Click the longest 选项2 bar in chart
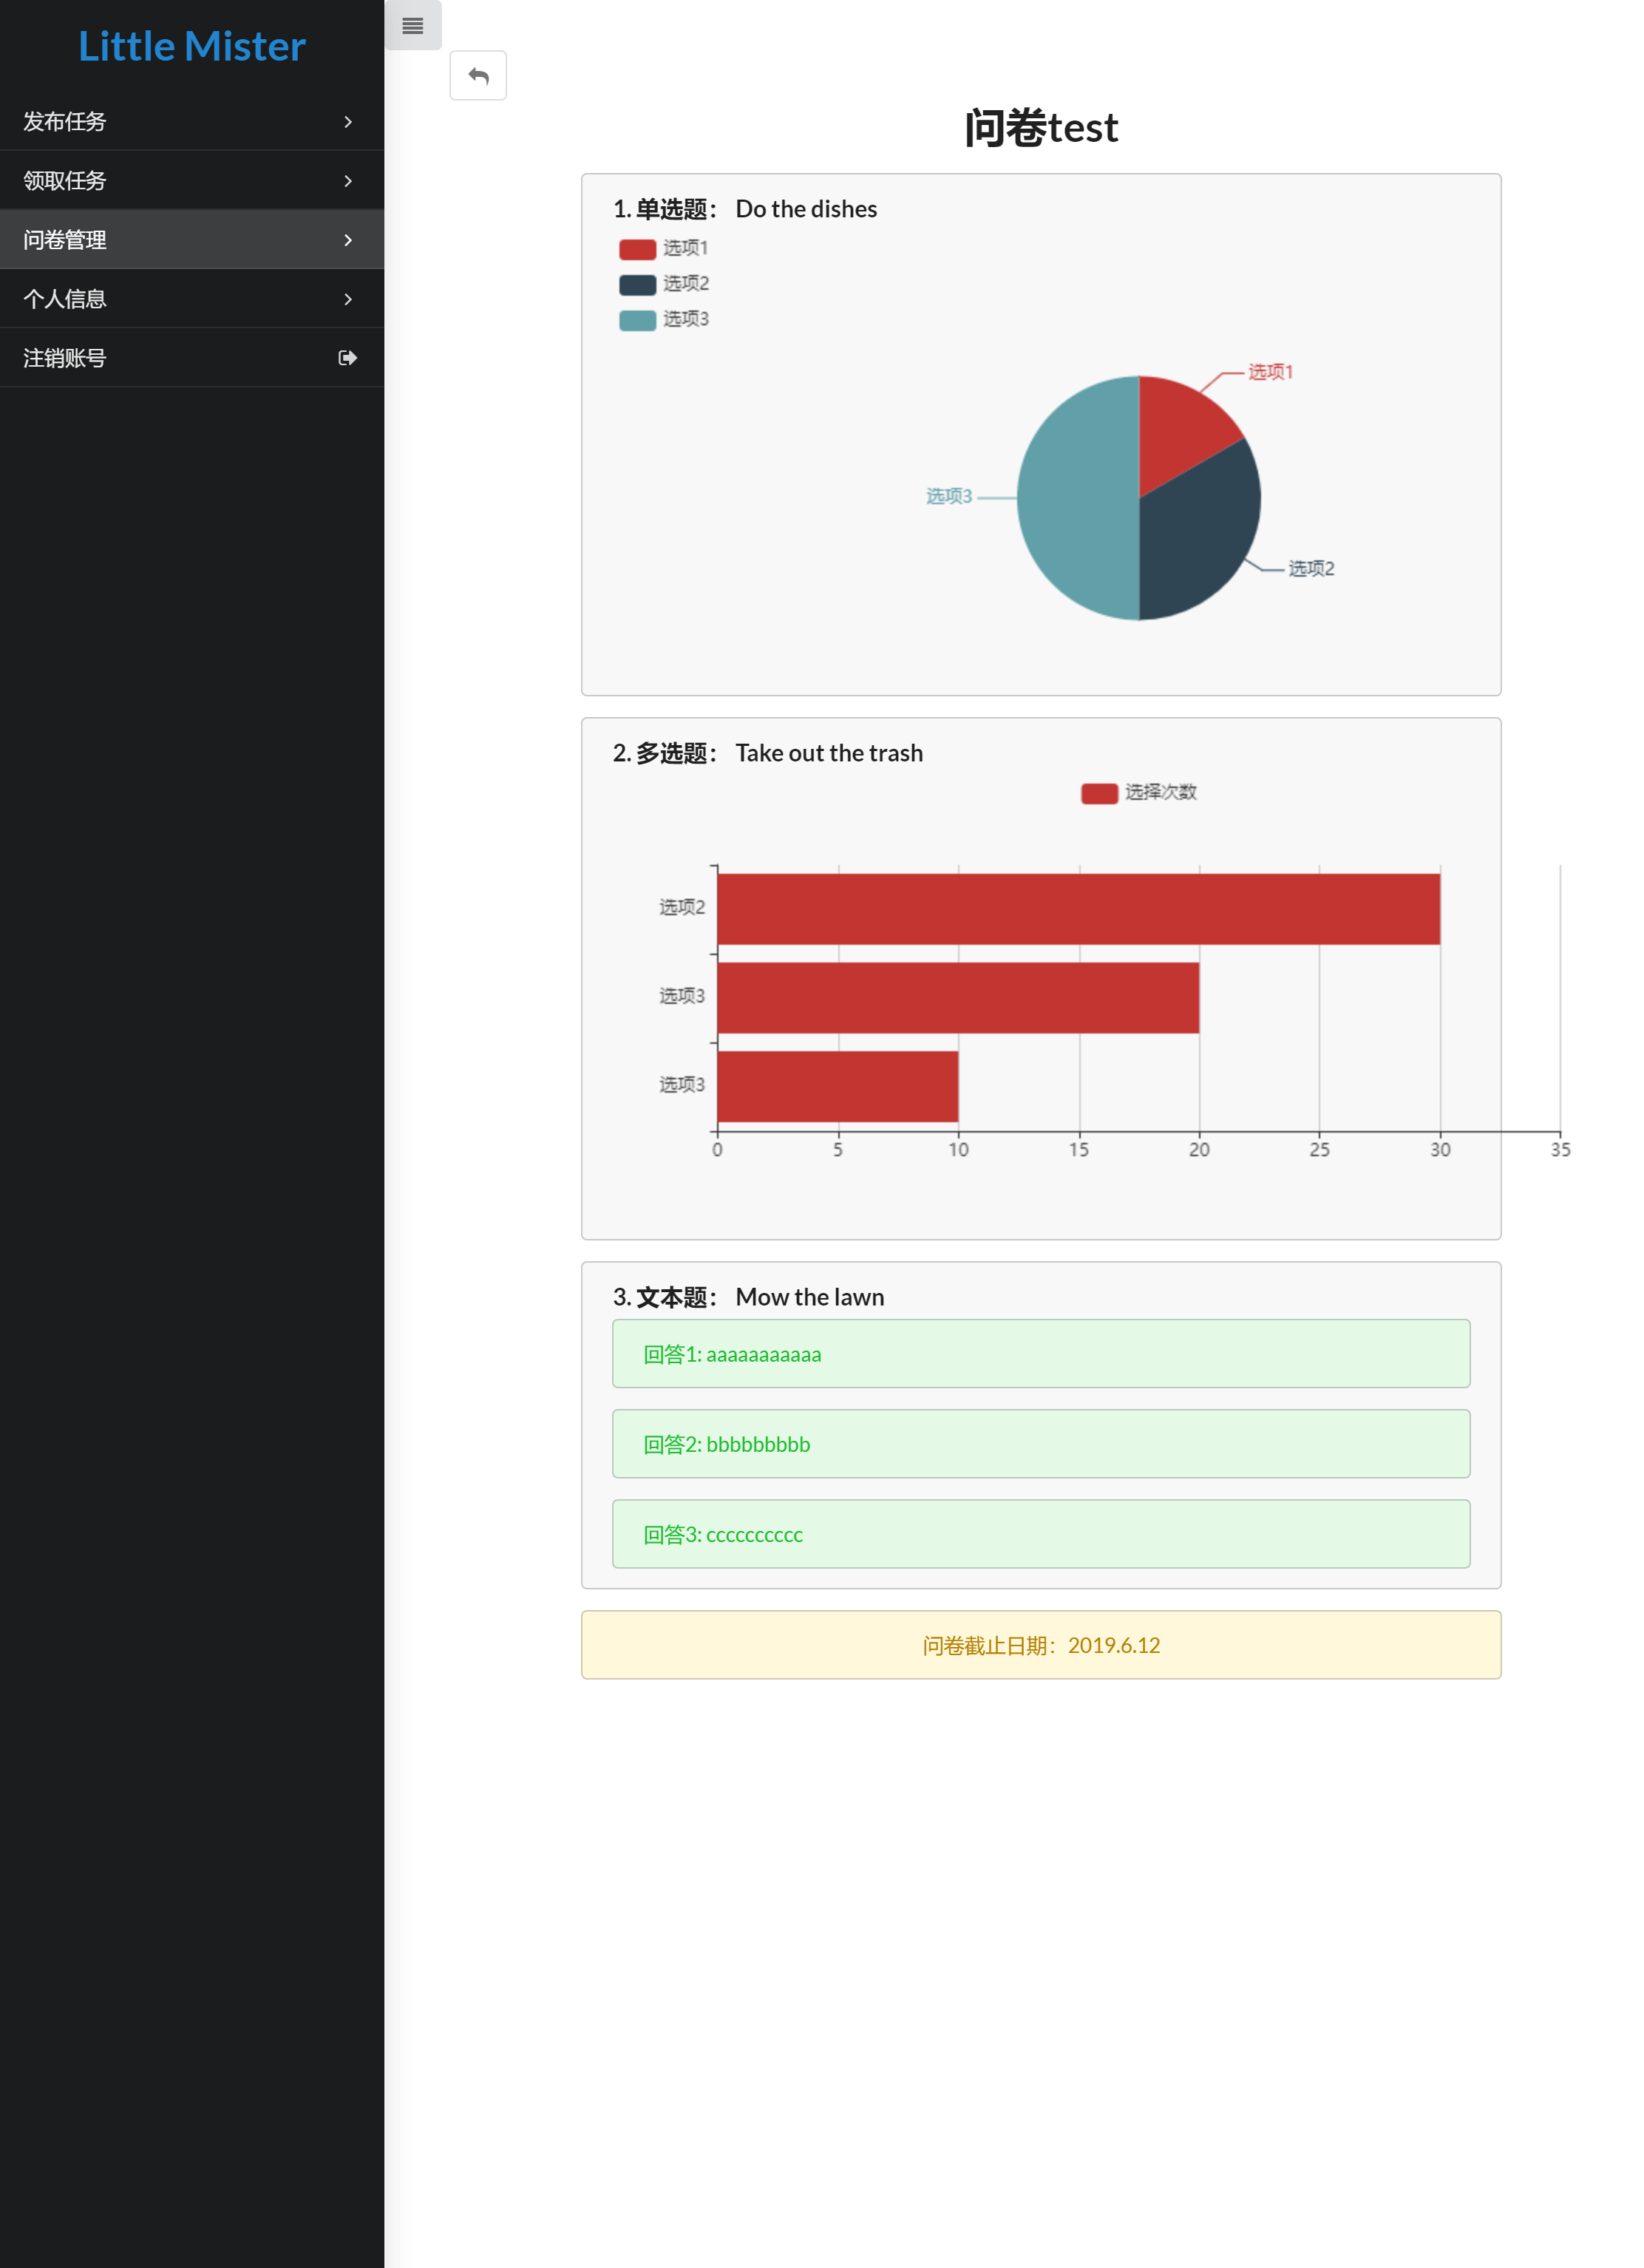The width and height of the screenshot is (1644, 2268). [1078, 909]
